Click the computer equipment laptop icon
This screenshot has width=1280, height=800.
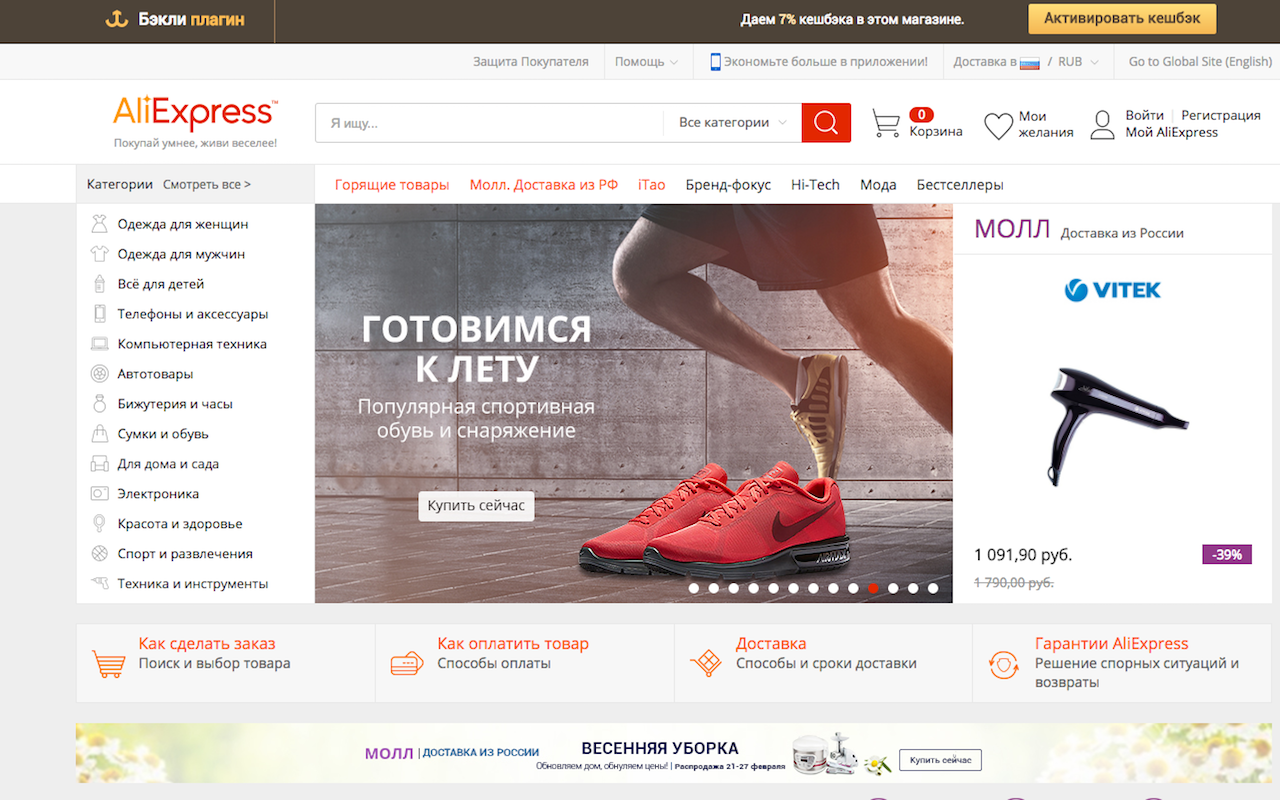click(x=99, y=344)
